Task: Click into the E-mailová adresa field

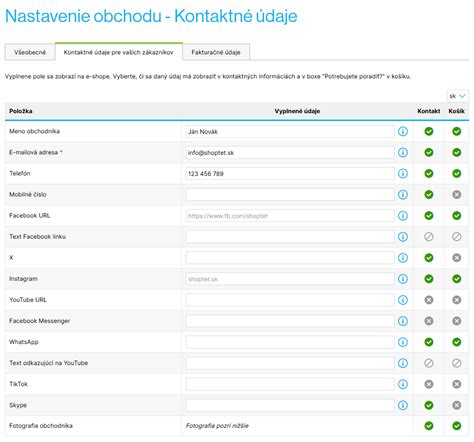Action: (x=290, y=152)
